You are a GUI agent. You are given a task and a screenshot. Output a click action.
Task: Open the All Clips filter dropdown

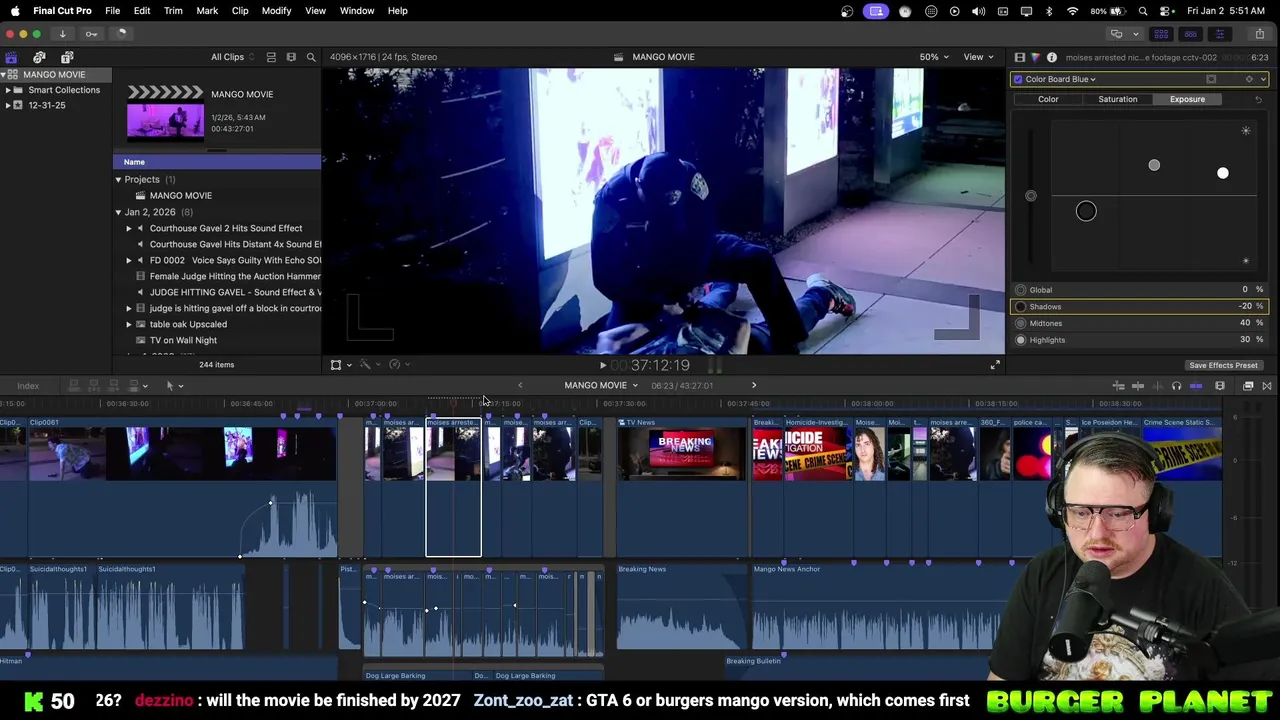tap(232, 57)
